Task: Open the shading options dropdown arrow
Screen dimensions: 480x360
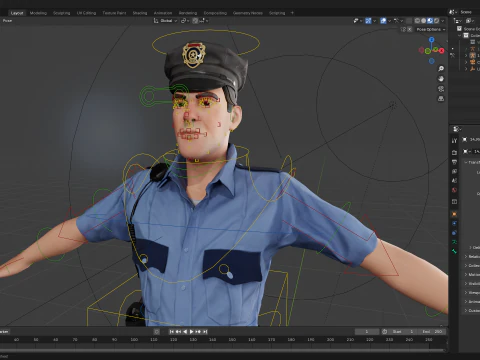Action: point(443,21)
